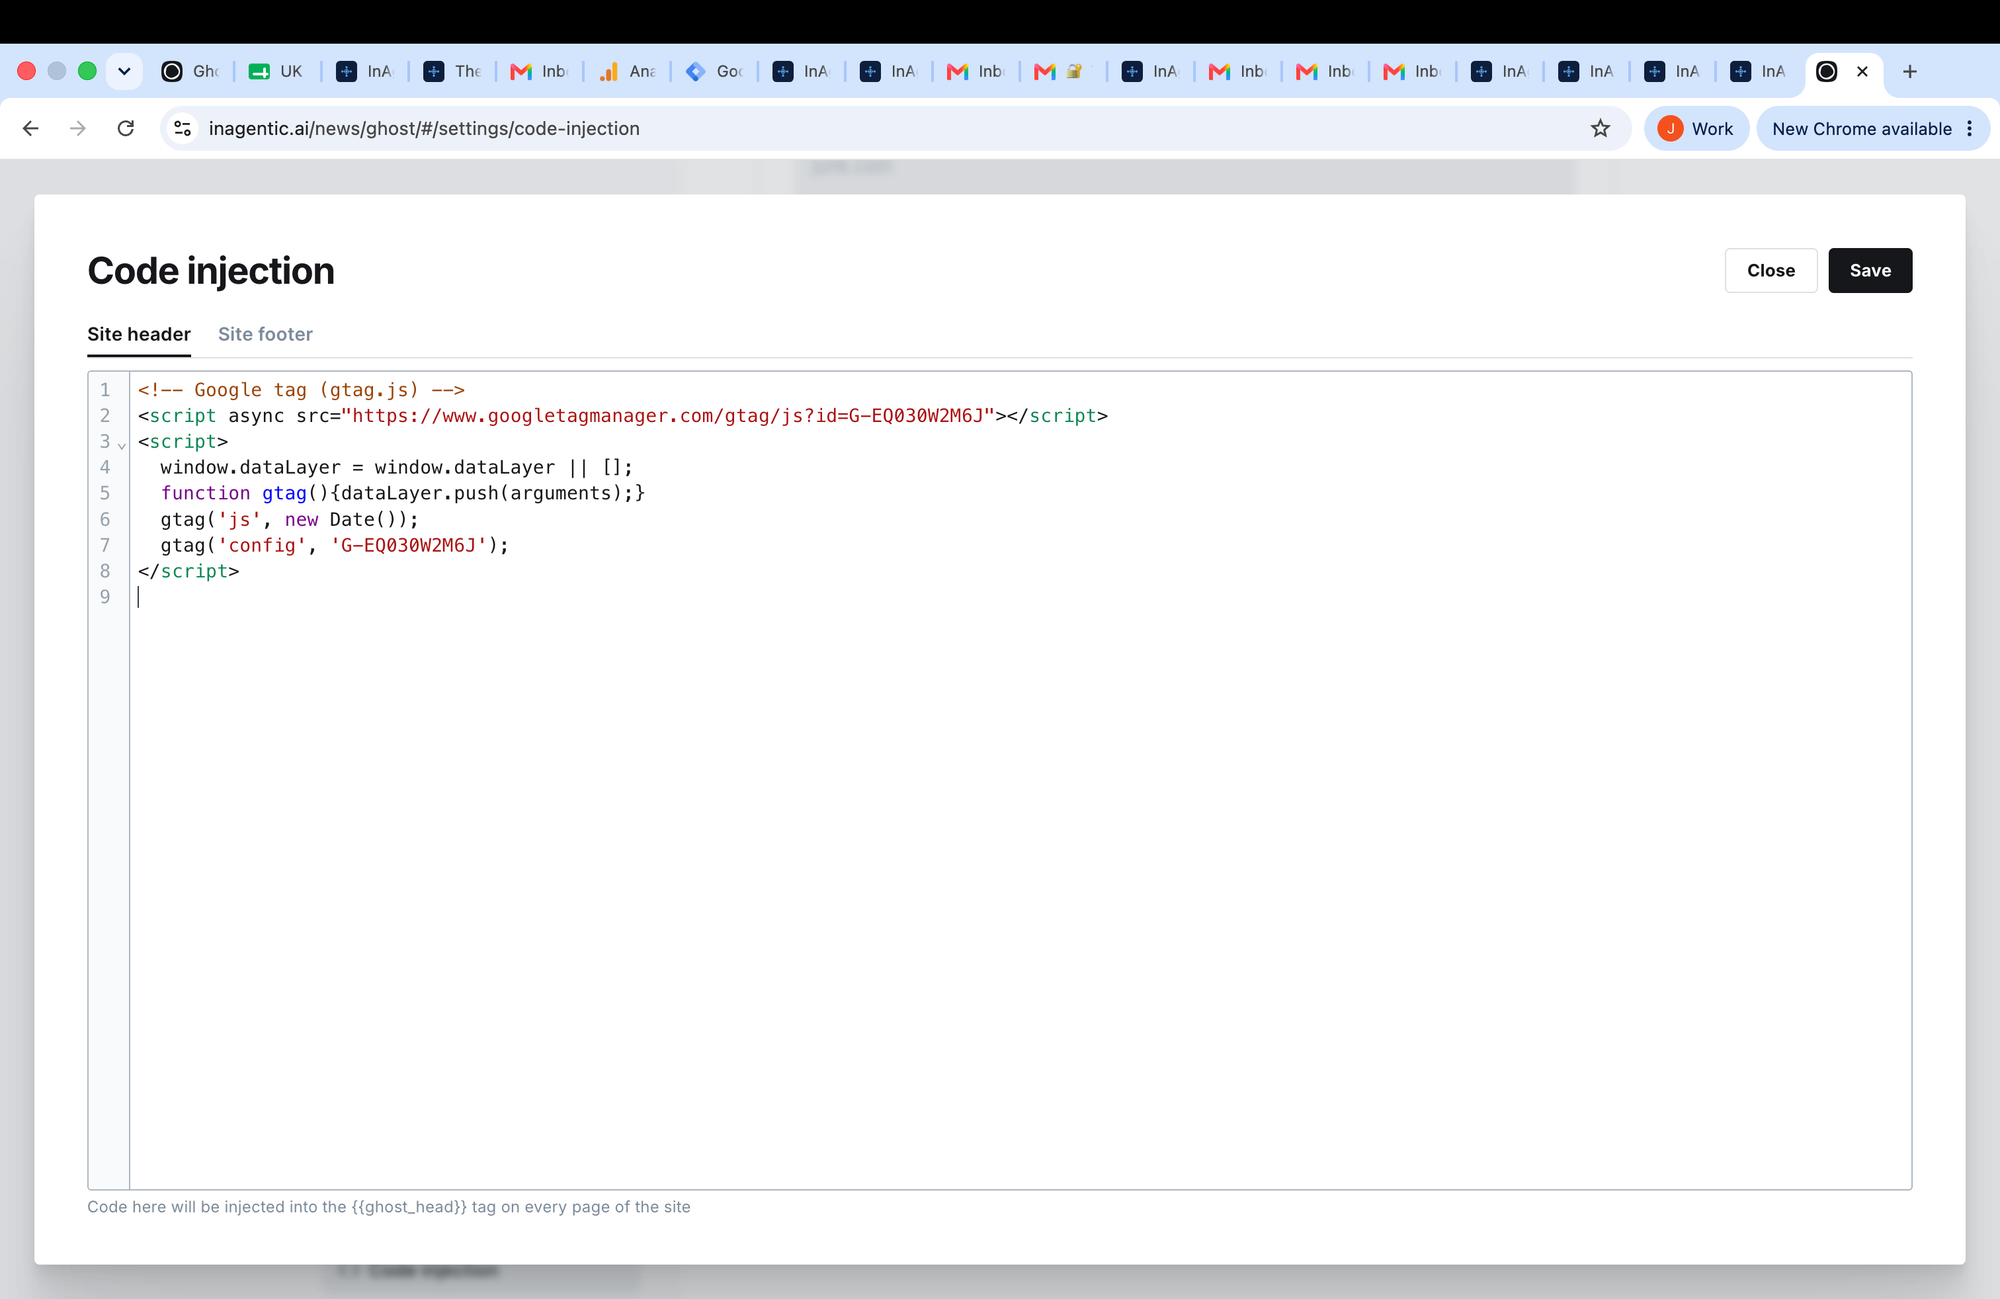The width and height of the screenshot is (2000, 1299).
Task: Click the Google tag comment on line 1
Action: click(x=301, y=390)
